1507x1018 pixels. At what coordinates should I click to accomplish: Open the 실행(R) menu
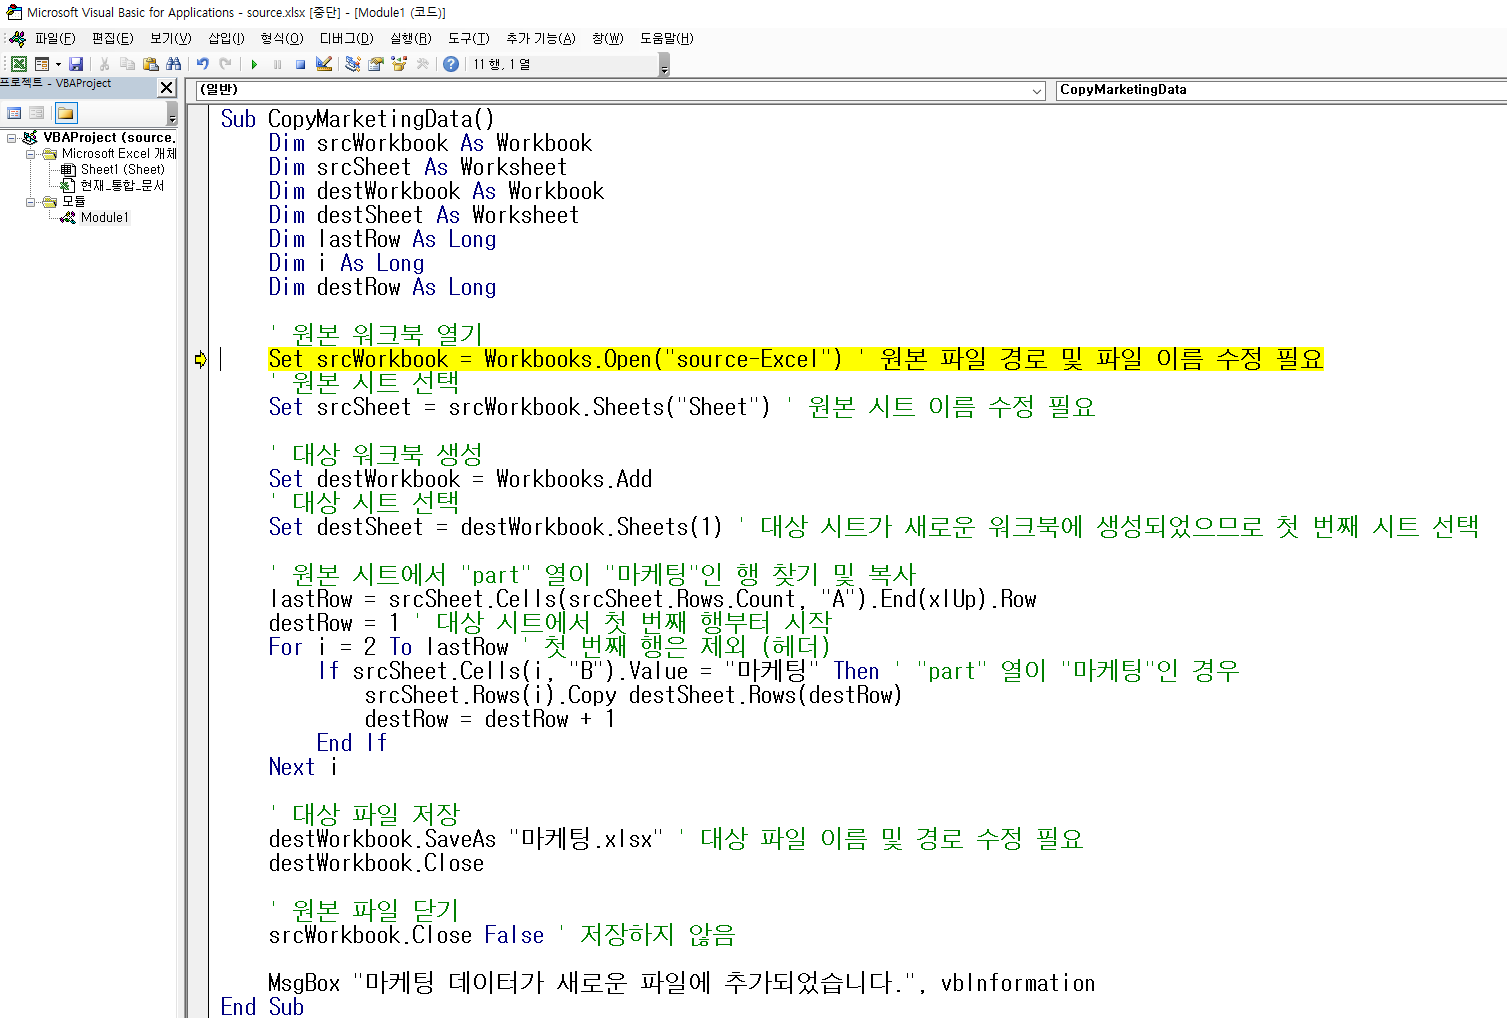click(410, 38)
